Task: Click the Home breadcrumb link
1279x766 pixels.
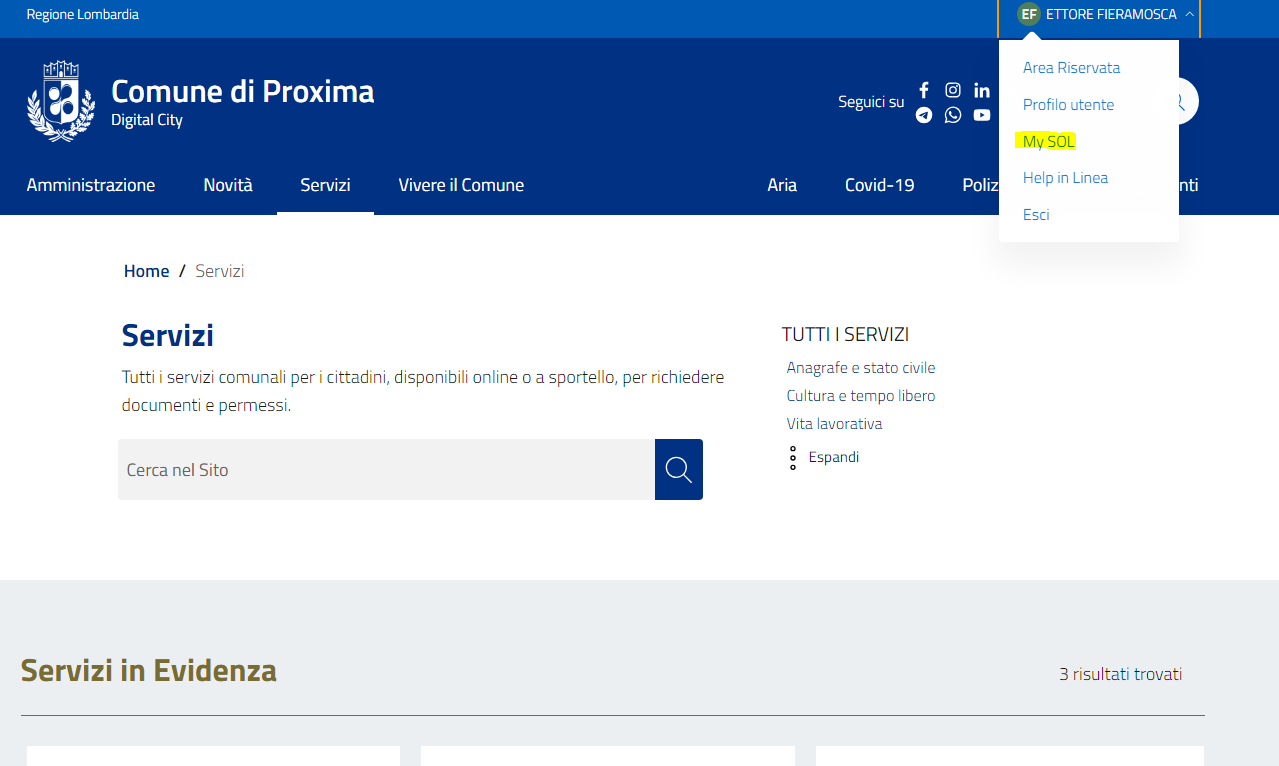Action: click(146, 271)
